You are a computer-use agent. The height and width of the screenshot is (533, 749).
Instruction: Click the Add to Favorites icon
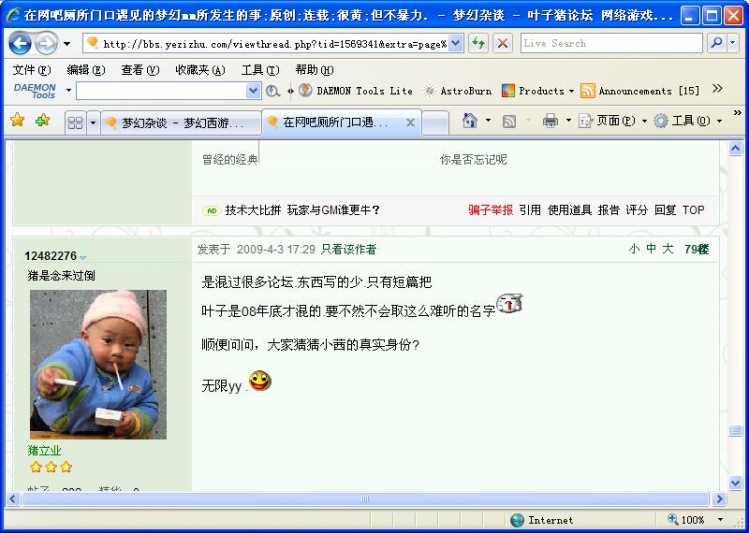42,121
